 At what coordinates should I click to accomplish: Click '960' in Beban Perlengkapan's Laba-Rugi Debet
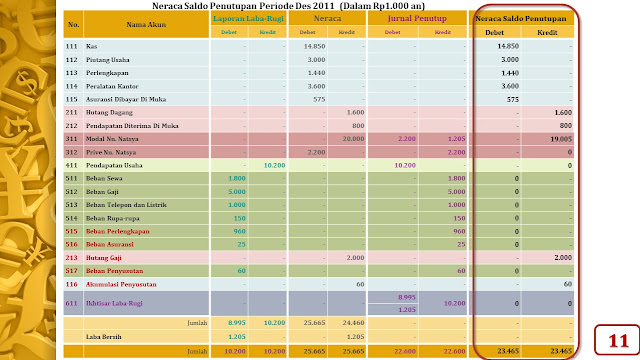click(240, 231)
